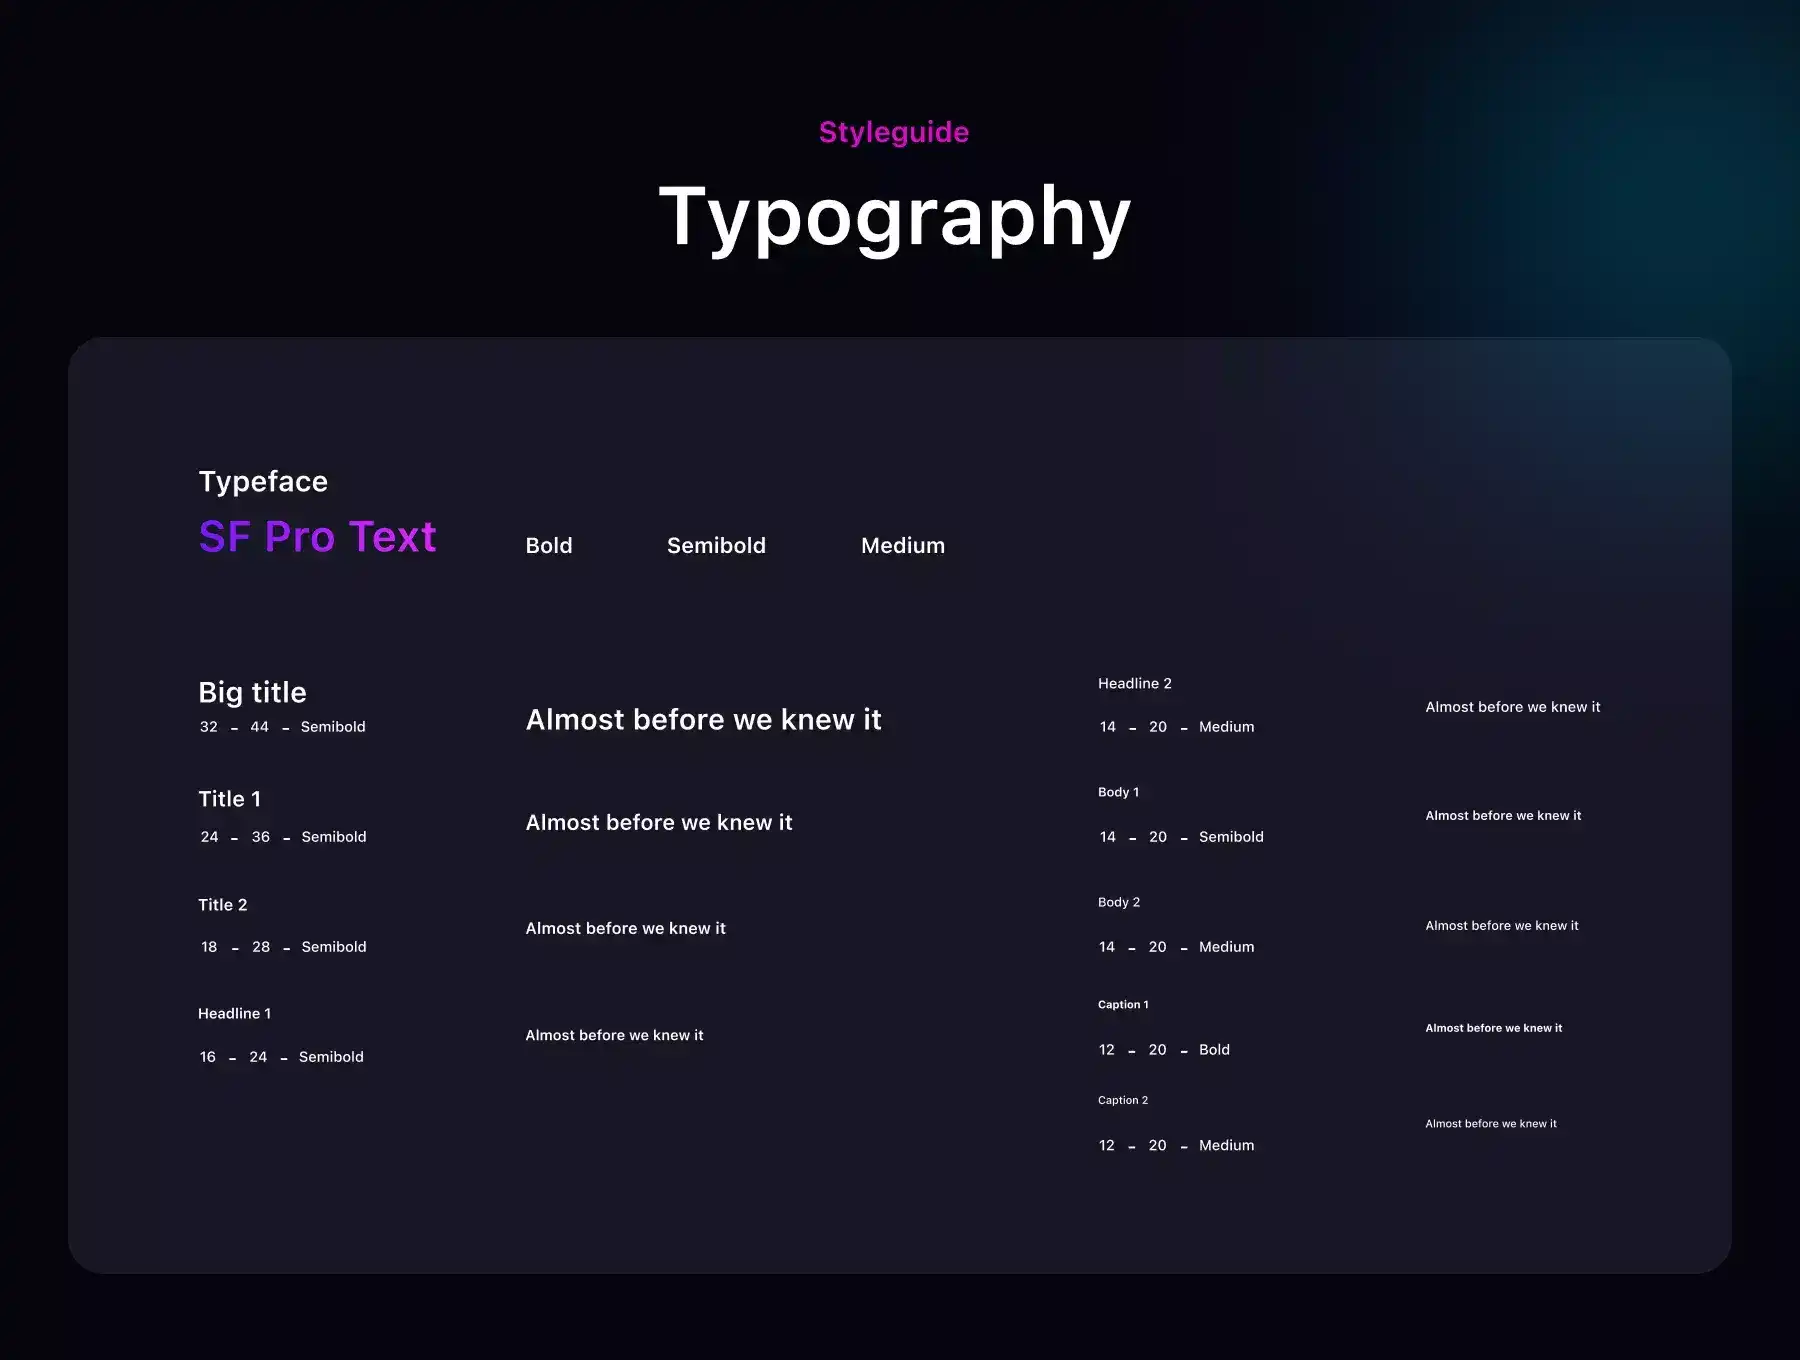Image resolution: width=1800 pixels, height=1360 pixels.
Task: Select the Bold weight in the typeface row
Action: point(549,546)
